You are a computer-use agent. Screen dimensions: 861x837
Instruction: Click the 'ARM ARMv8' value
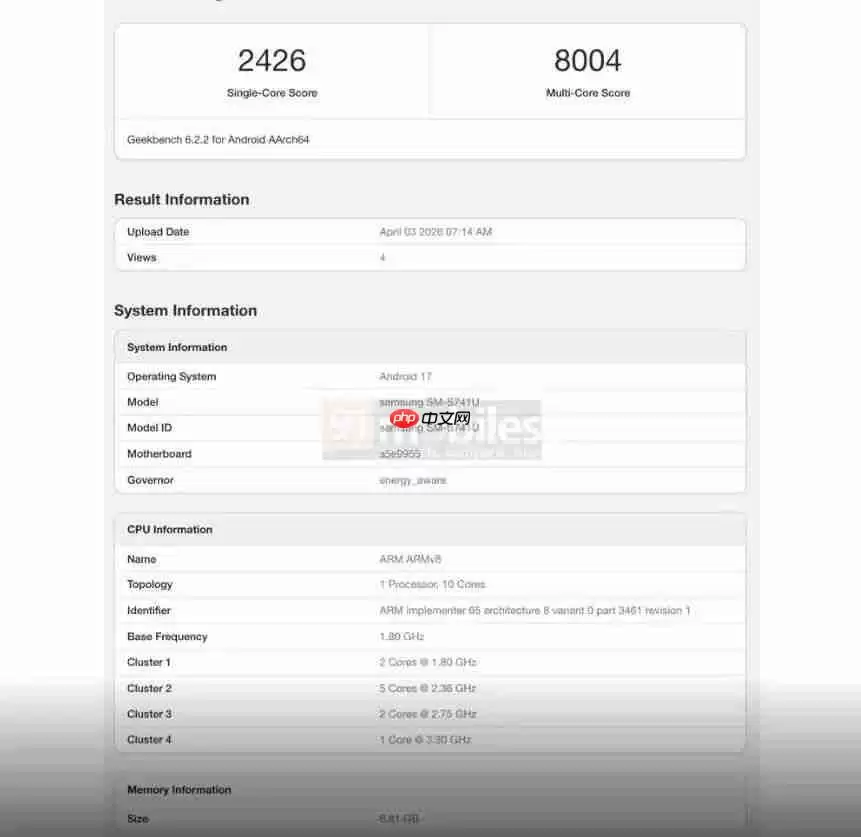click(410, 559)
